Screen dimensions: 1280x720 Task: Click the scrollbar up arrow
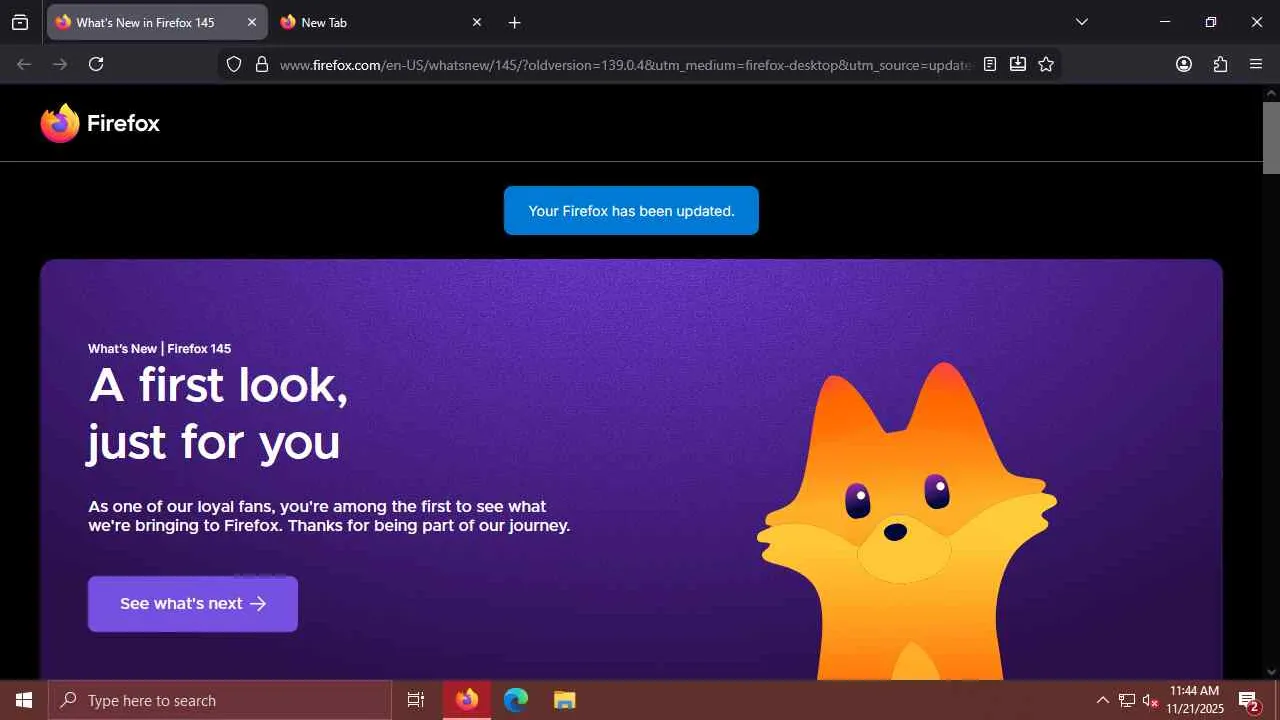click(x=1271, y=92)
